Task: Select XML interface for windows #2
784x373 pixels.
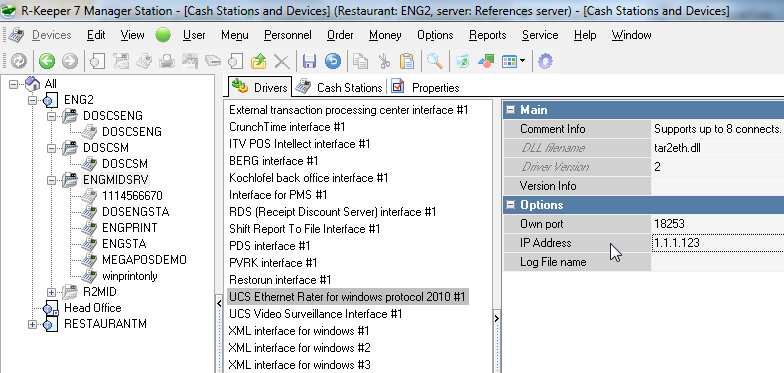Action: 300,348
